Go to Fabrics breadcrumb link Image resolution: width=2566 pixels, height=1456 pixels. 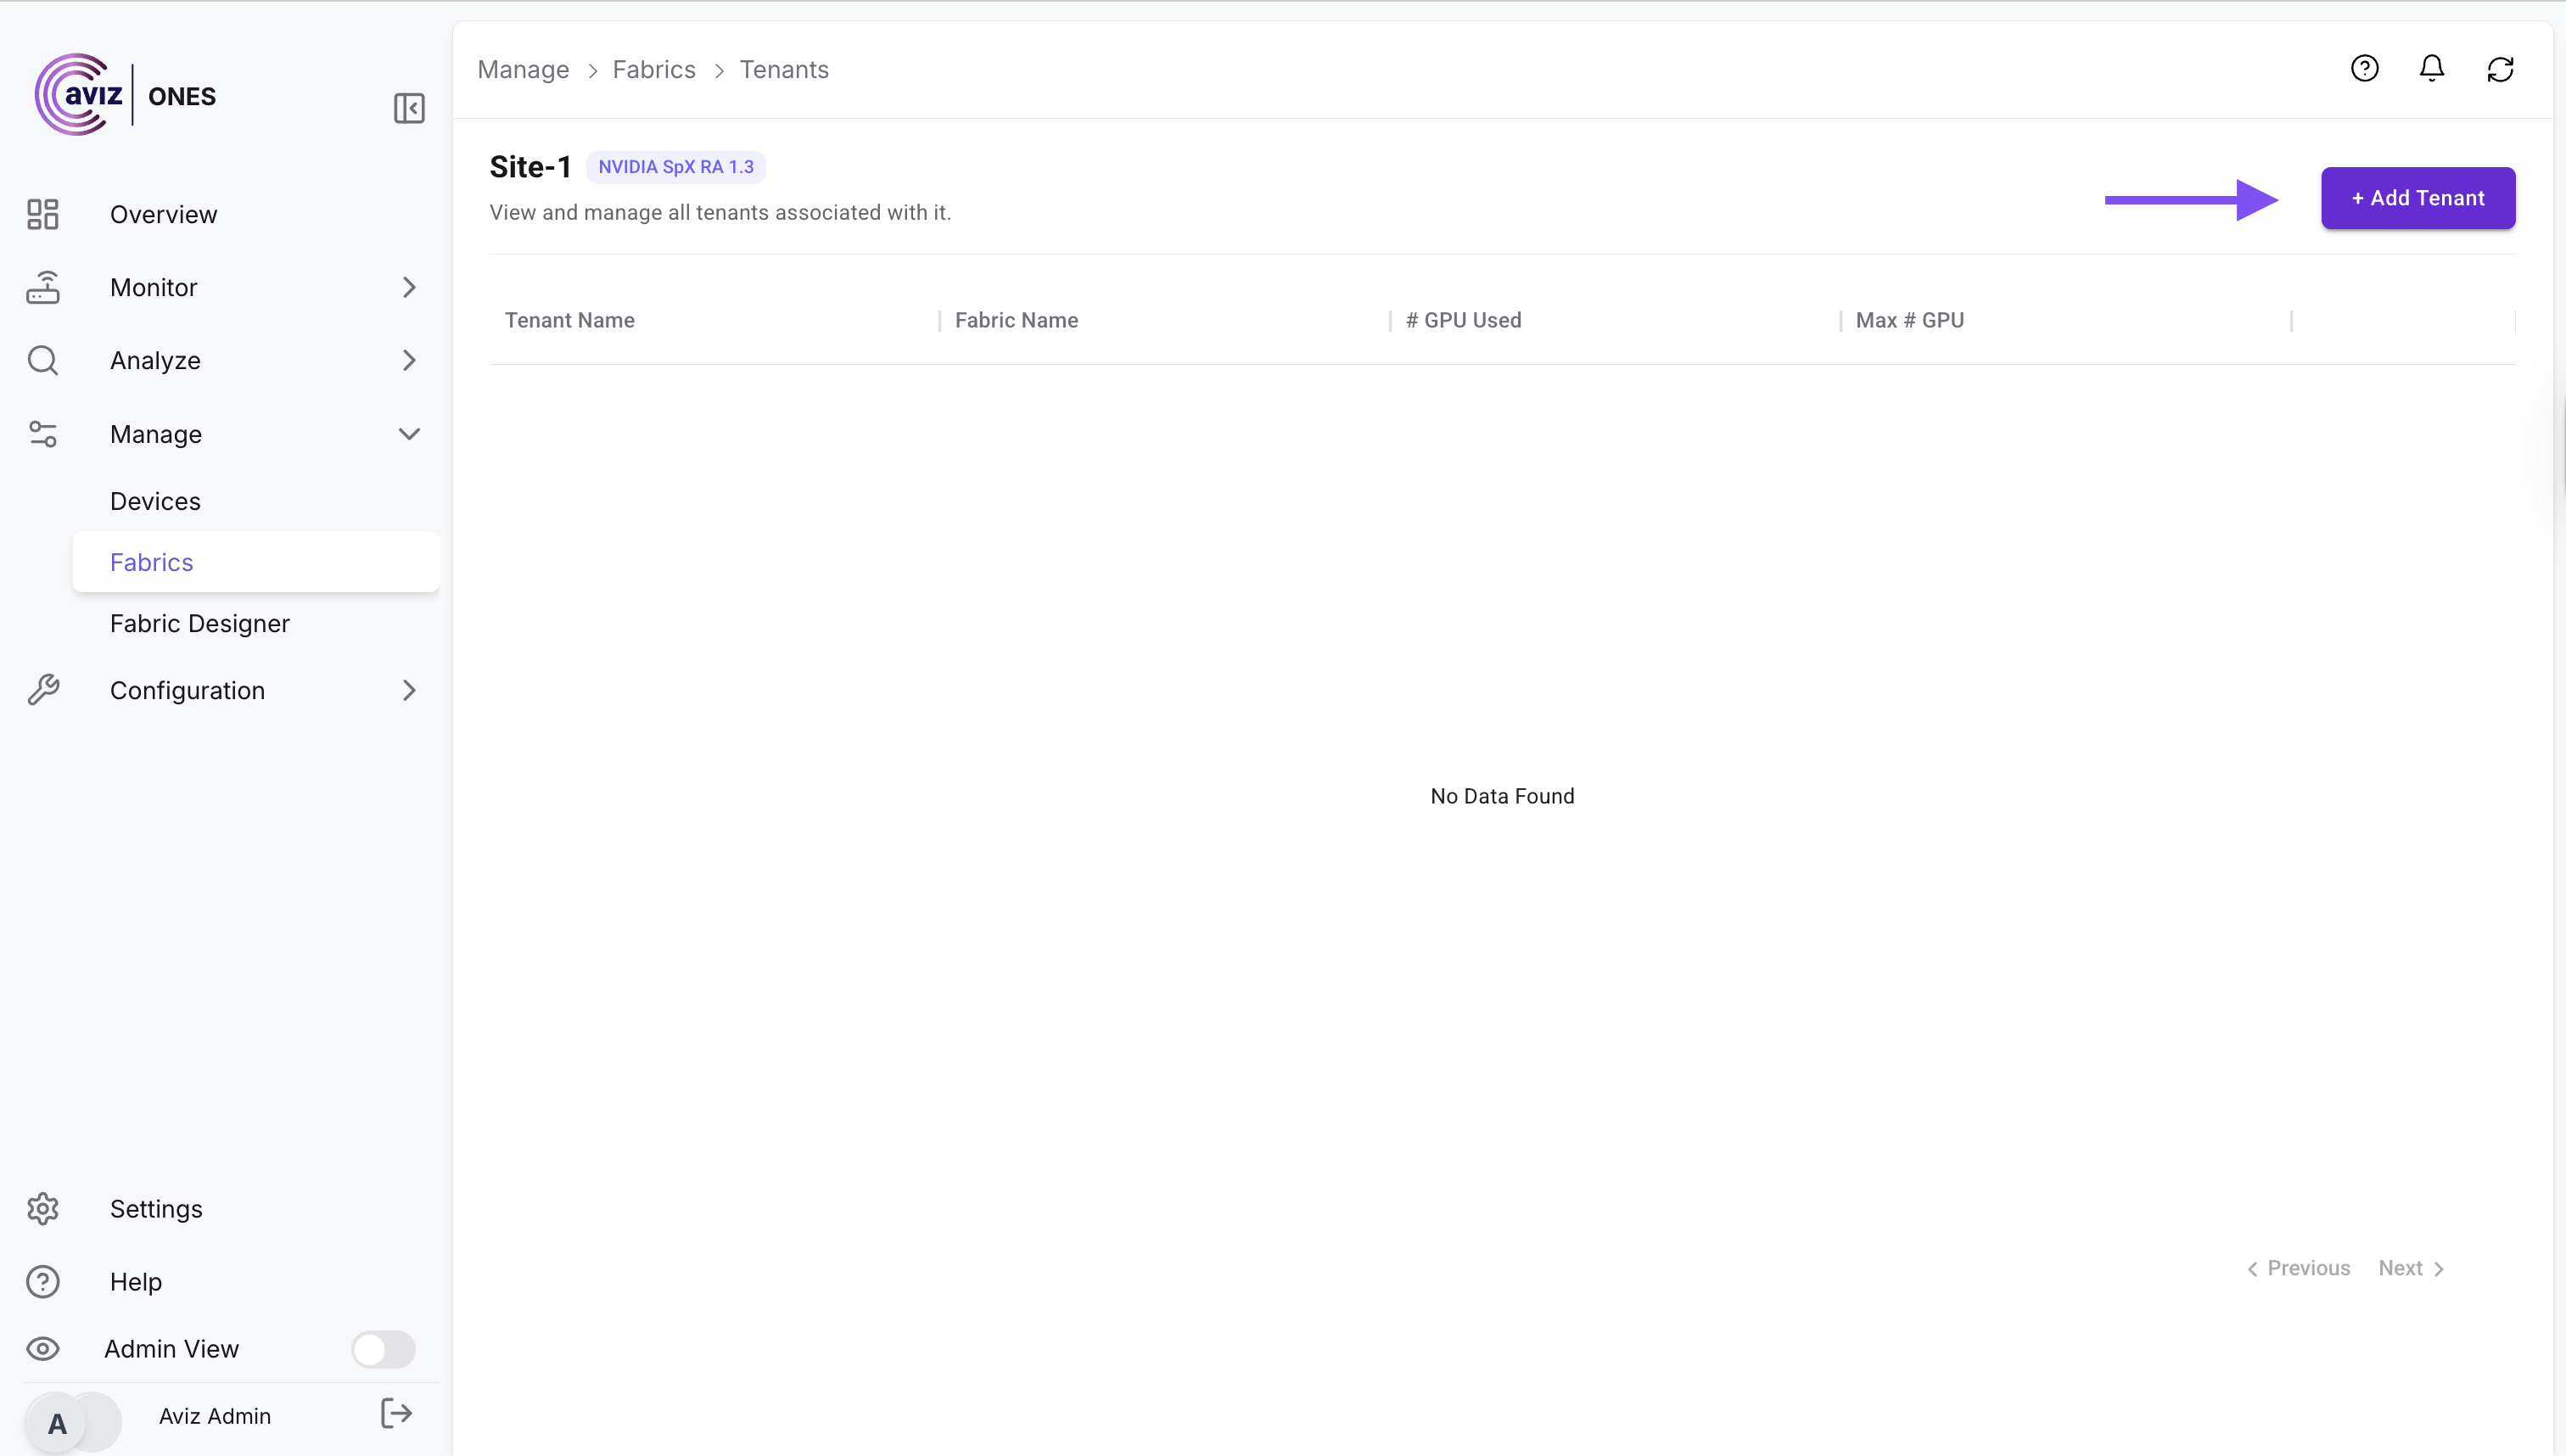coord(654,69)
